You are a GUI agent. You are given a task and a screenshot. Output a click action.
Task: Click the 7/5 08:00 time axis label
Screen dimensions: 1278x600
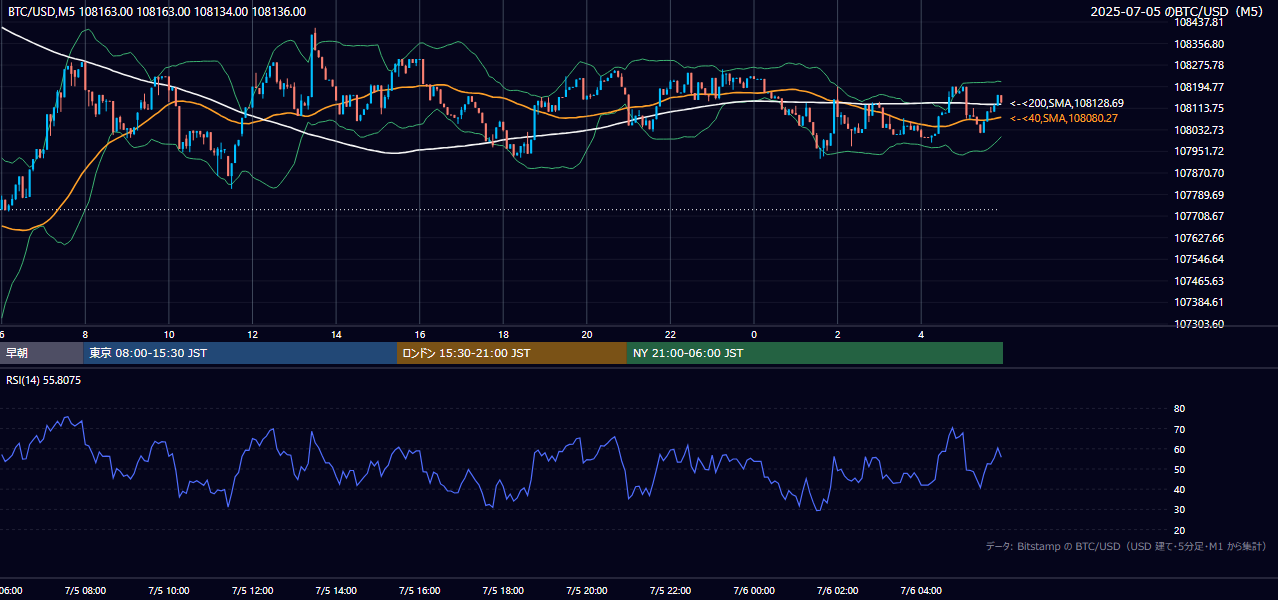point(85,591)
